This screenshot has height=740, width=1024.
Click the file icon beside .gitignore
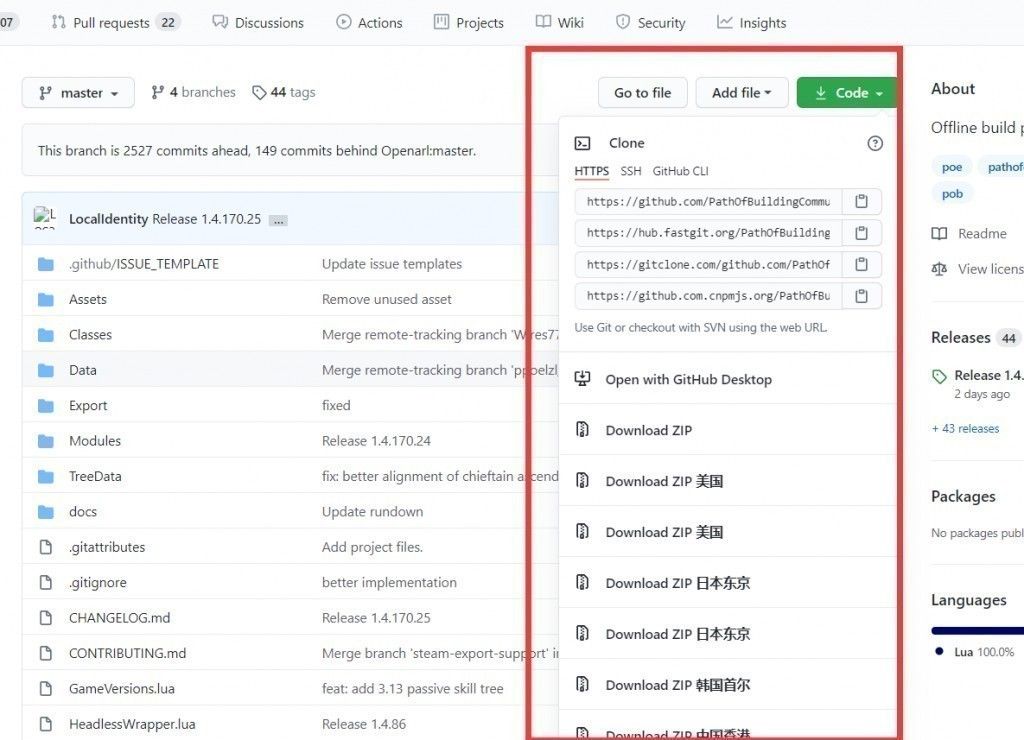tap(46, 582)
